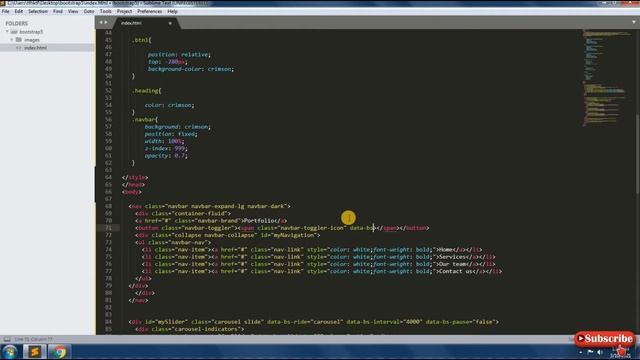Open the Help menu
The height and width of the screenshot is (360, 640).
(x=172, y=11)
